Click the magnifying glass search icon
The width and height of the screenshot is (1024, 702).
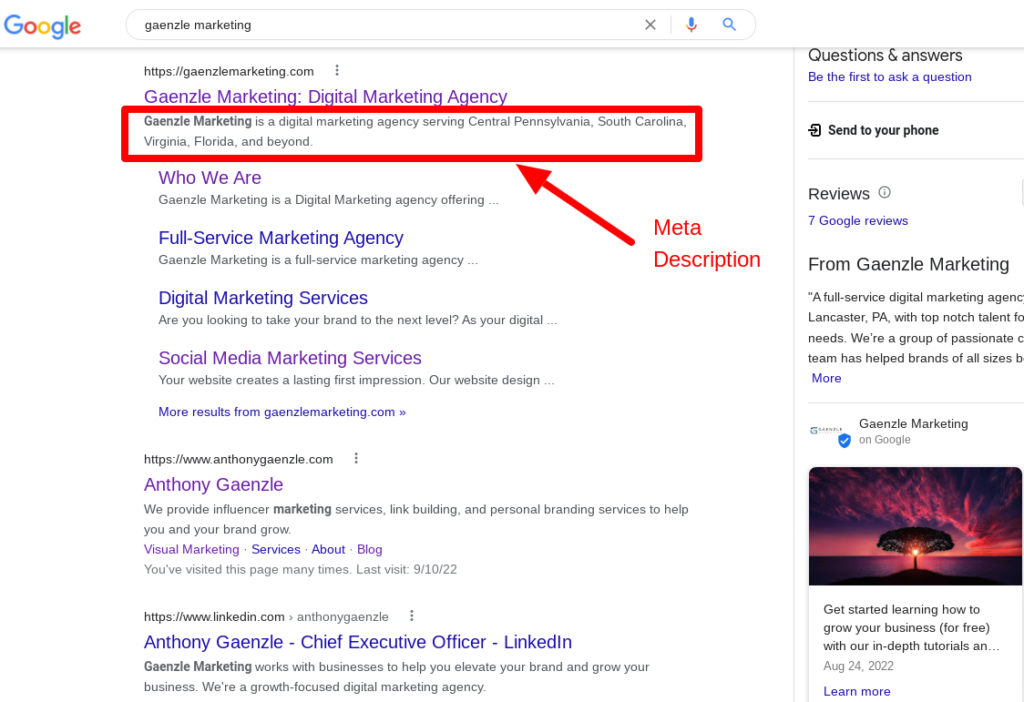729,25
